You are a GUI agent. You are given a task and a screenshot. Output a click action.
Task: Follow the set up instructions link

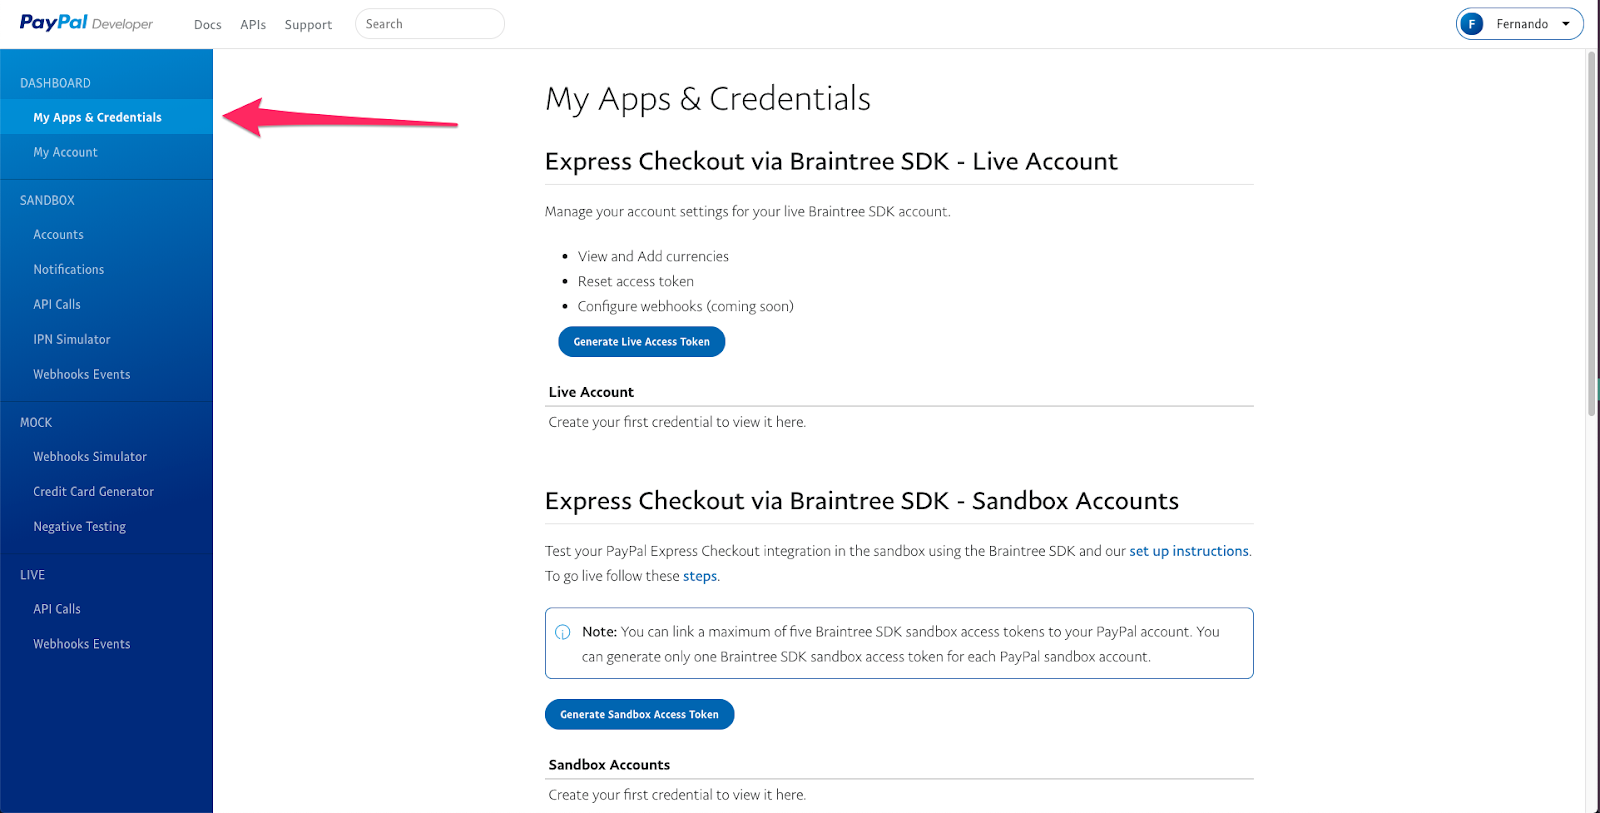(1189, 551)
